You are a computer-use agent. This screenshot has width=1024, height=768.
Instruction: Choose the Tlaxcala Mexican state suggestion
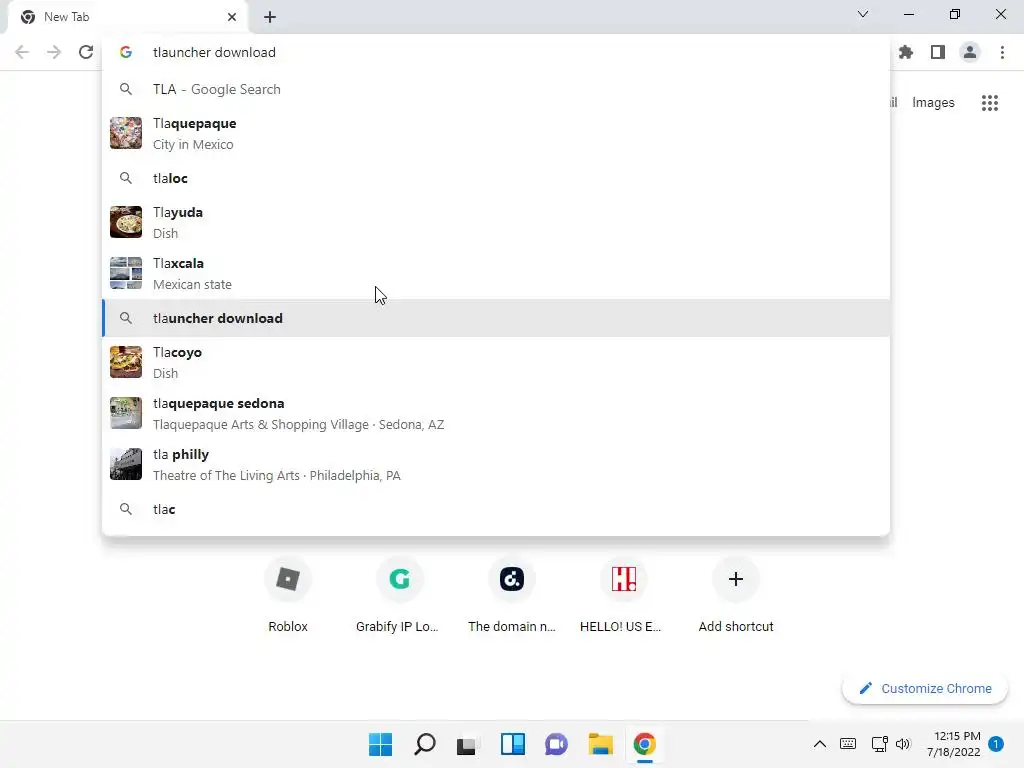tap(496, 273)
